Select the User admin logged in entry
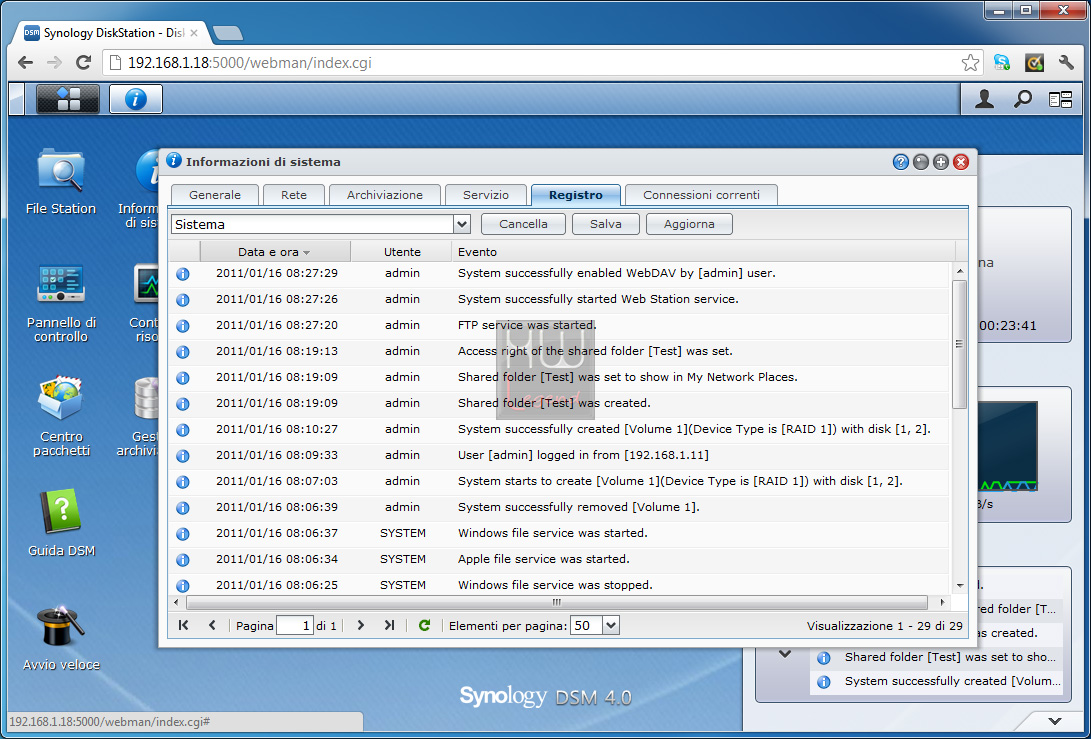Viewport: 1091px width, 739px height. click(x=559, y=455)
